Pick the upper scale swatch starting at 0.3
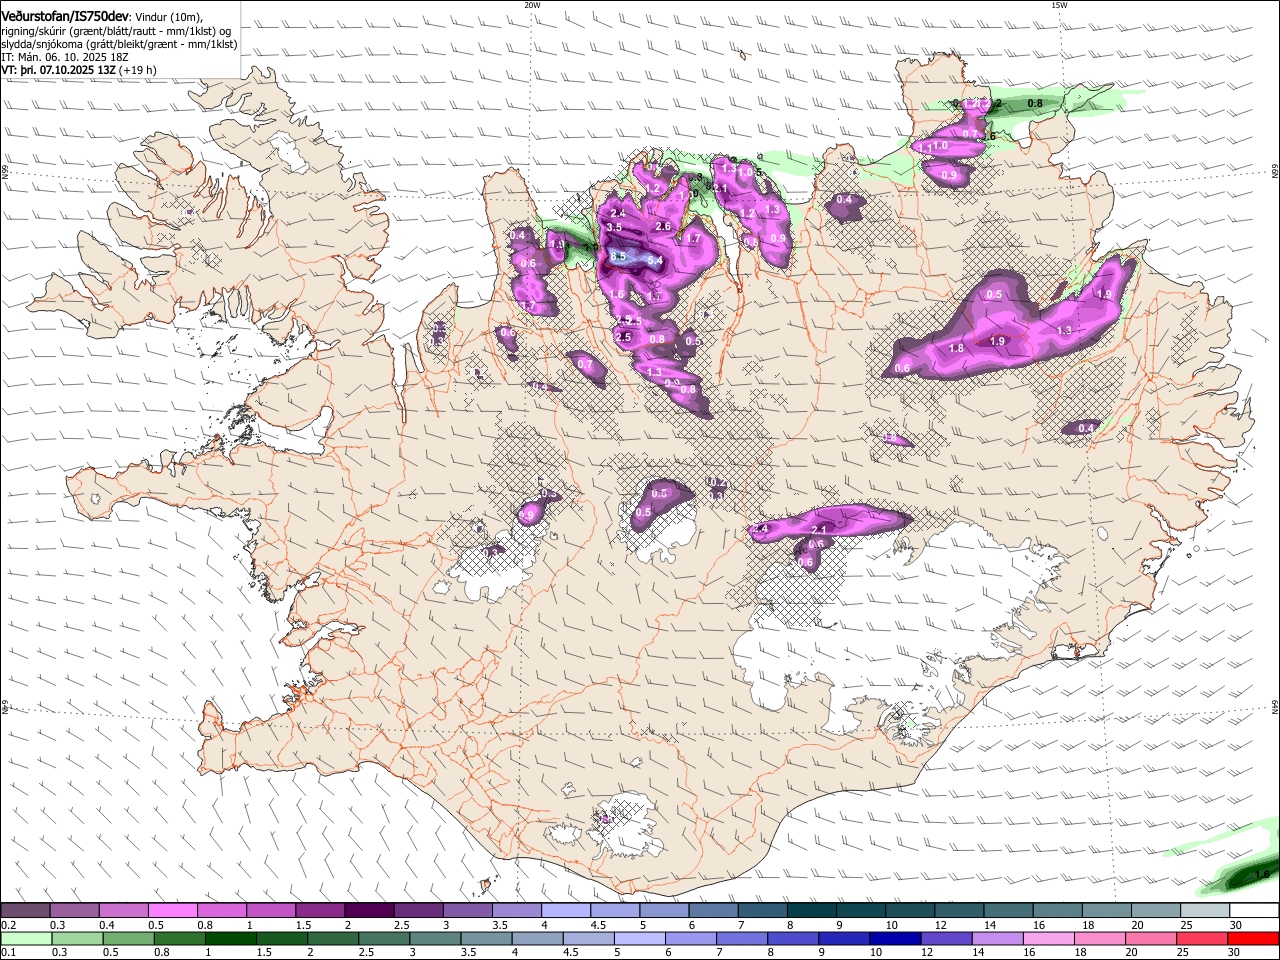1280x960 pixels. click(x=75, y=911)
